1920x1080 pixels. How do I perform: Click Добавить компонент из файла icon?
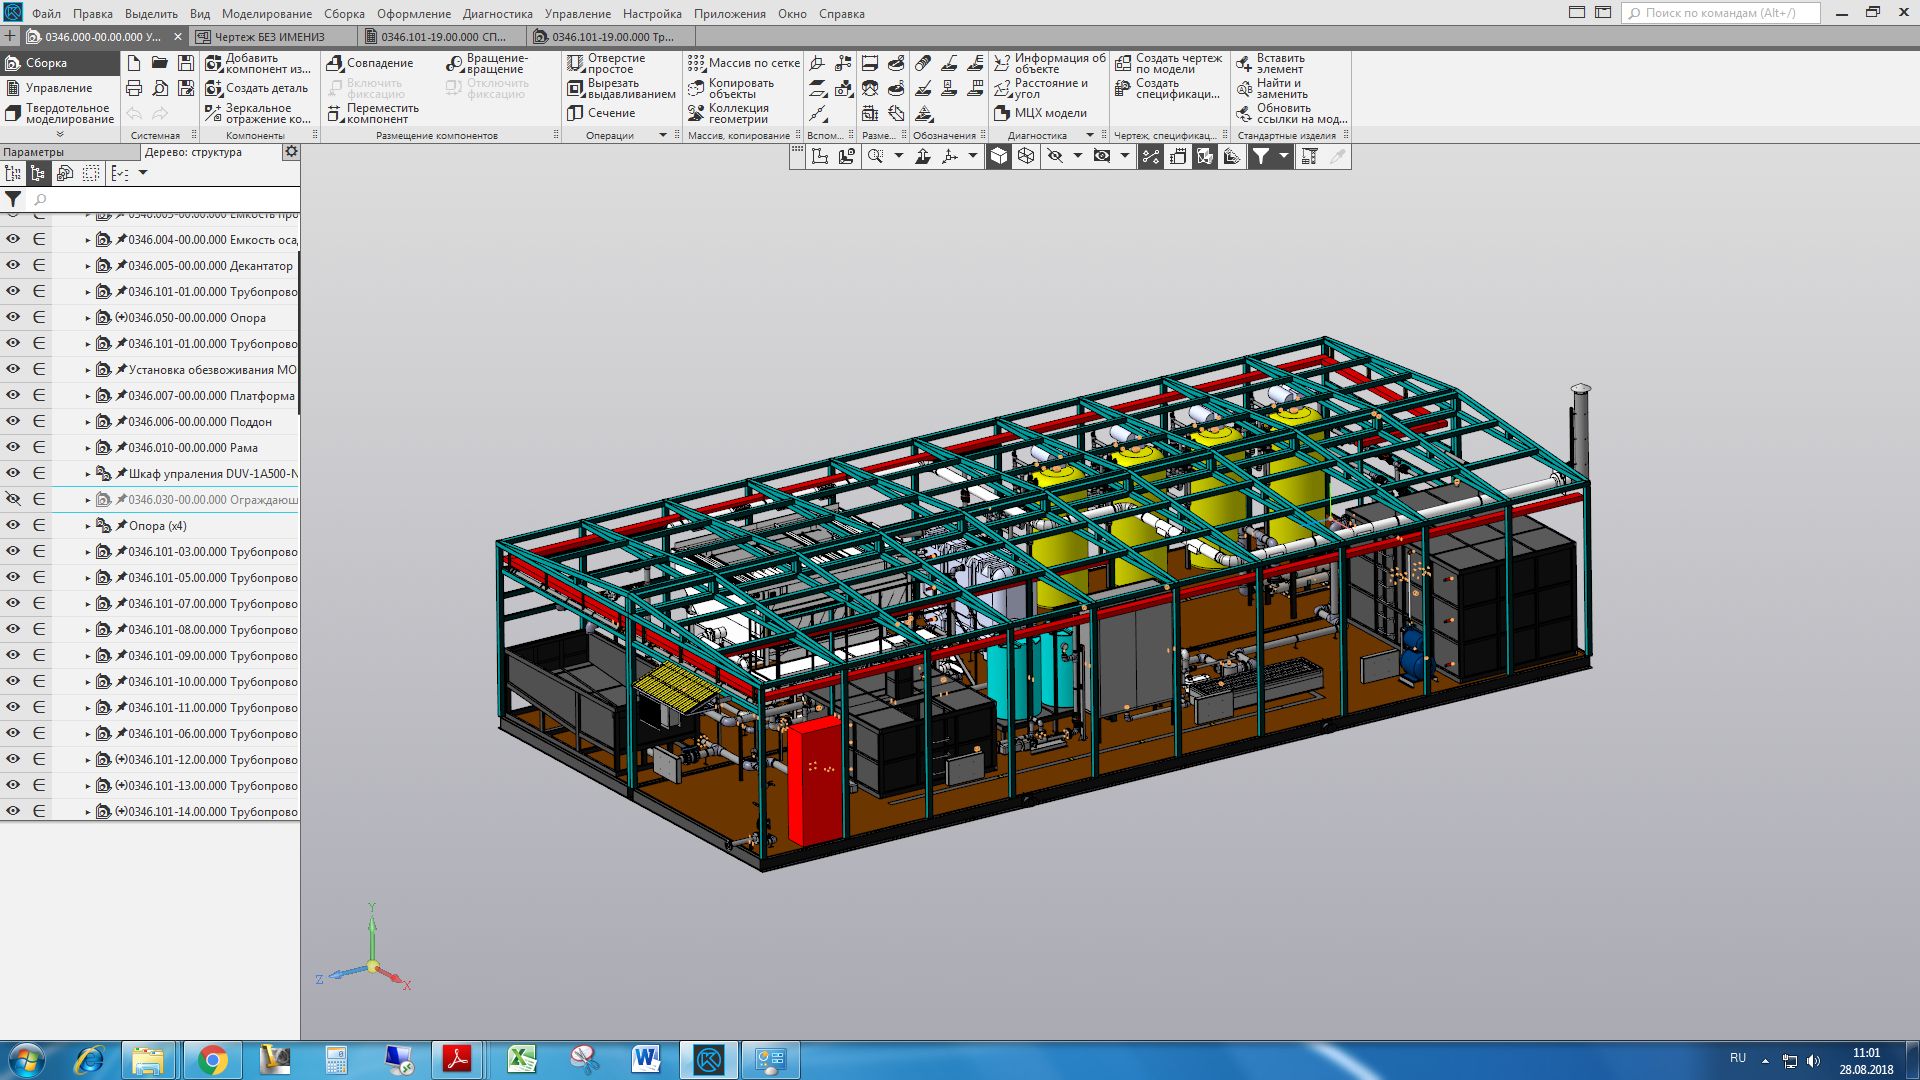(x=213, y=63)
